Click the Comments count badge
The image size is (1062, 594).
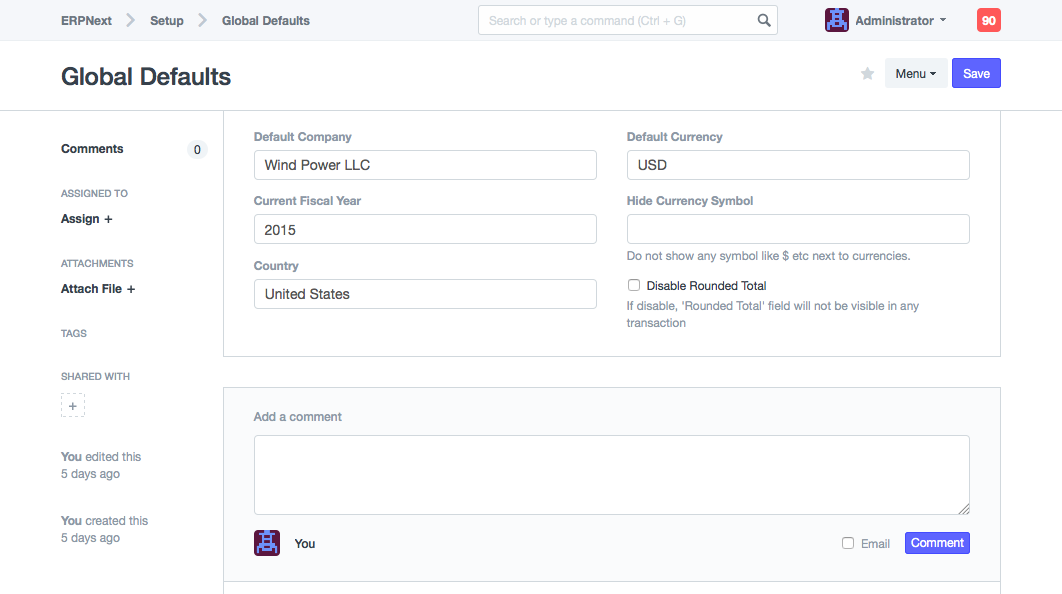197,150
